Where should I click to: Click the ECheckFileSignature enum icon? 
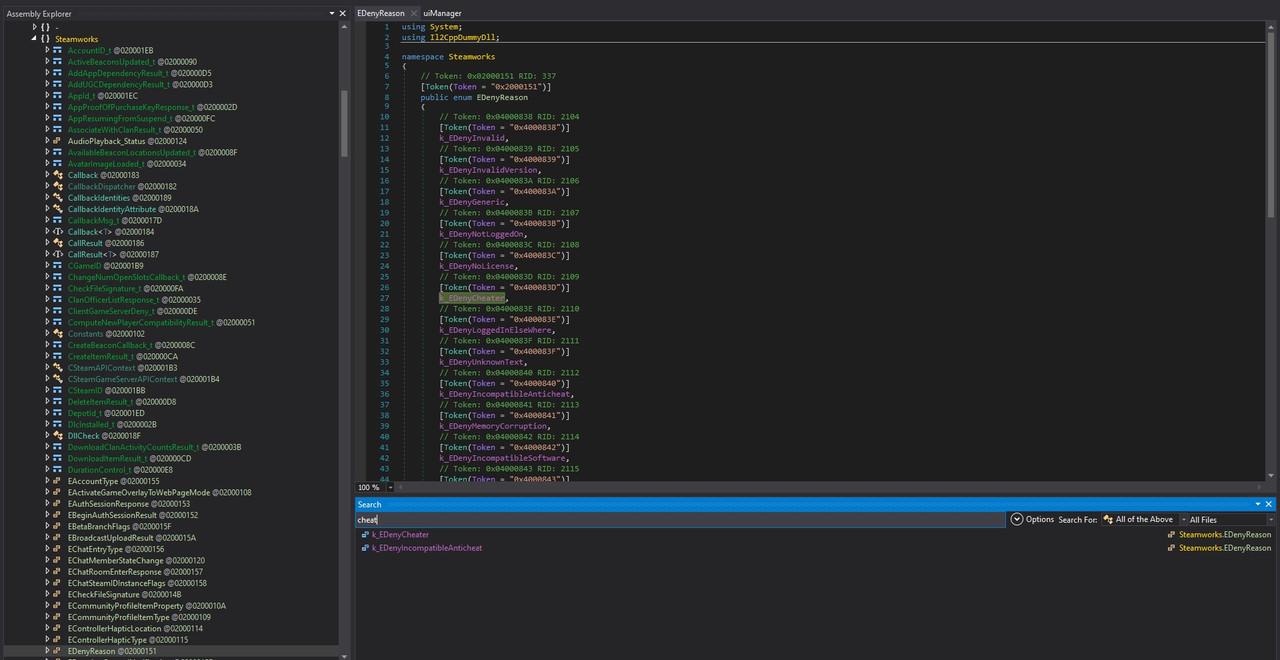pos(58,594)
